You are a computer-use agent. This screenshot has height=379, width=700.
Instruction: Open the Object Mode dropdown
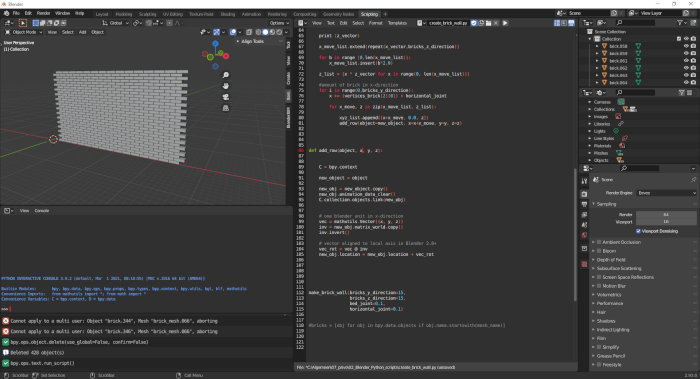point(24,32)
